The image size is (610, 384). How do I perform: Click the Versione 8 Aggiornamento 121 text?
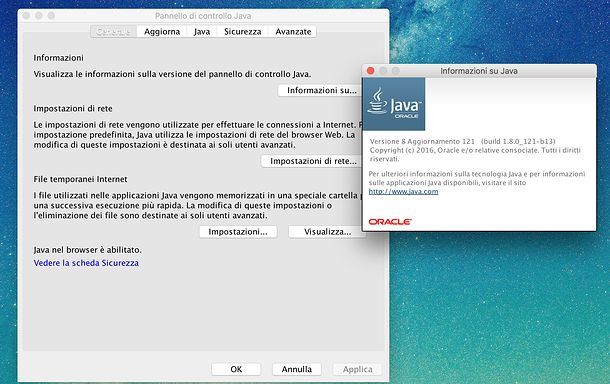click(x=422, y=141)
